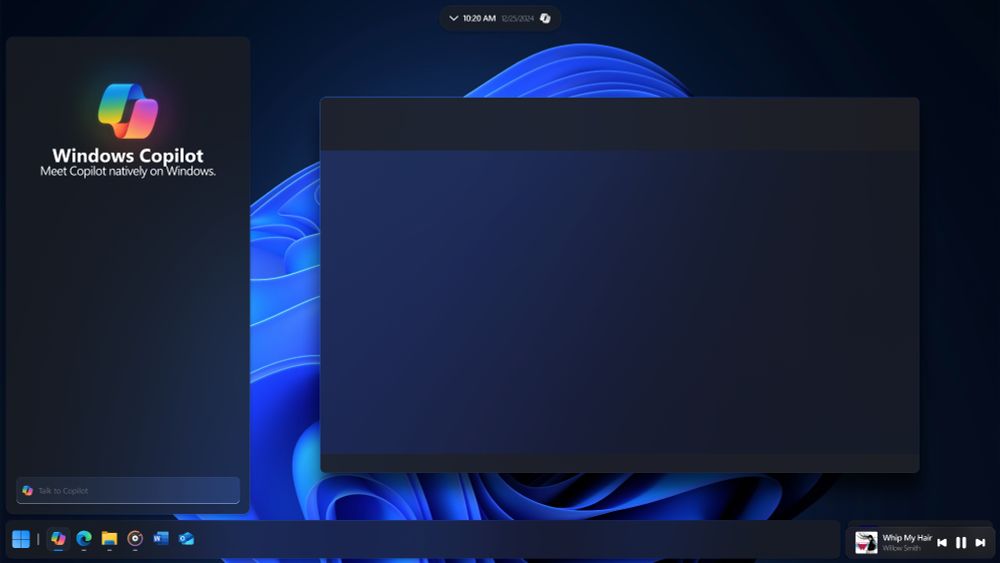Expand the chevron next to 10:20 AM
This screenshot has width=1000, height=563.
point(453,18)
